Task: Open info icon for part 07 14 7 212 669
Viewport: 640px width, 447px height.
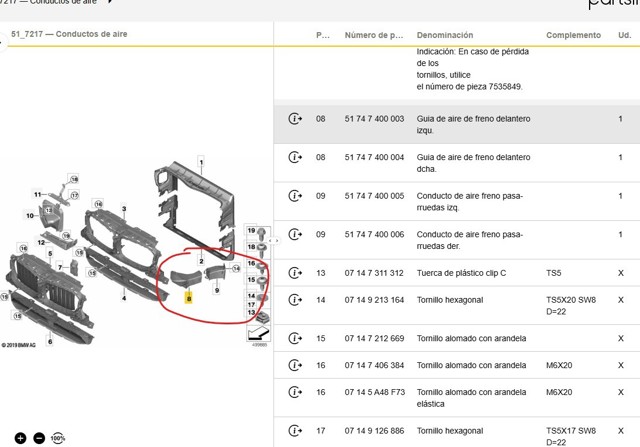Action: point(295,338)
